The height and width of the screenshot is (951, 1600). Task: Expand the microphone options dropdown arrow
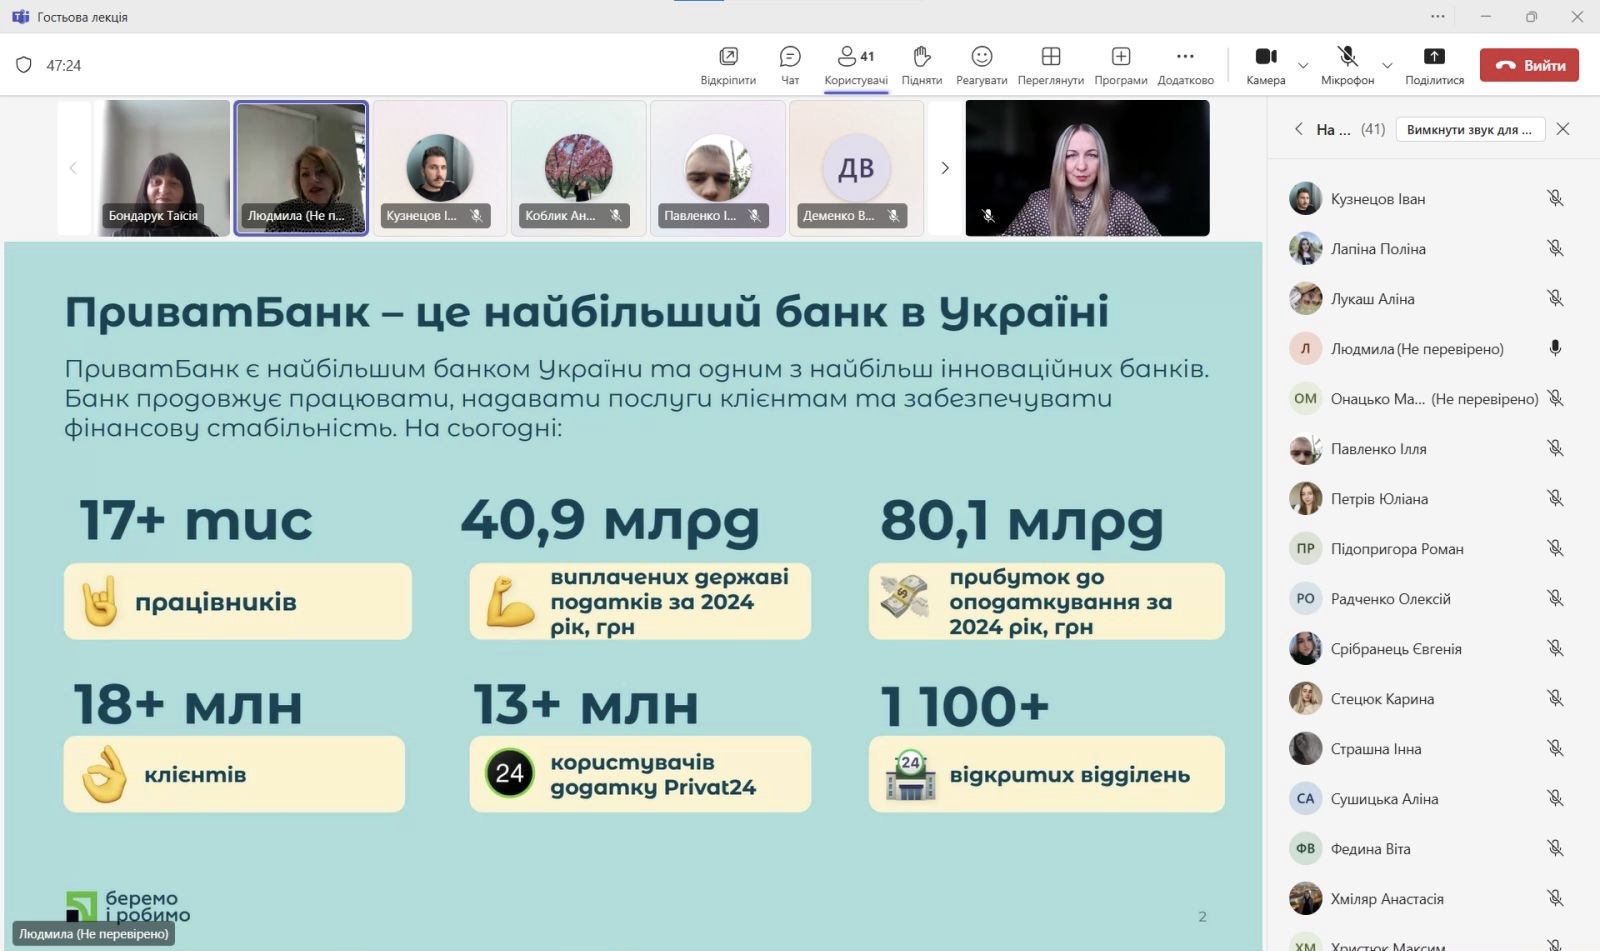click(x=1387, y=66)
